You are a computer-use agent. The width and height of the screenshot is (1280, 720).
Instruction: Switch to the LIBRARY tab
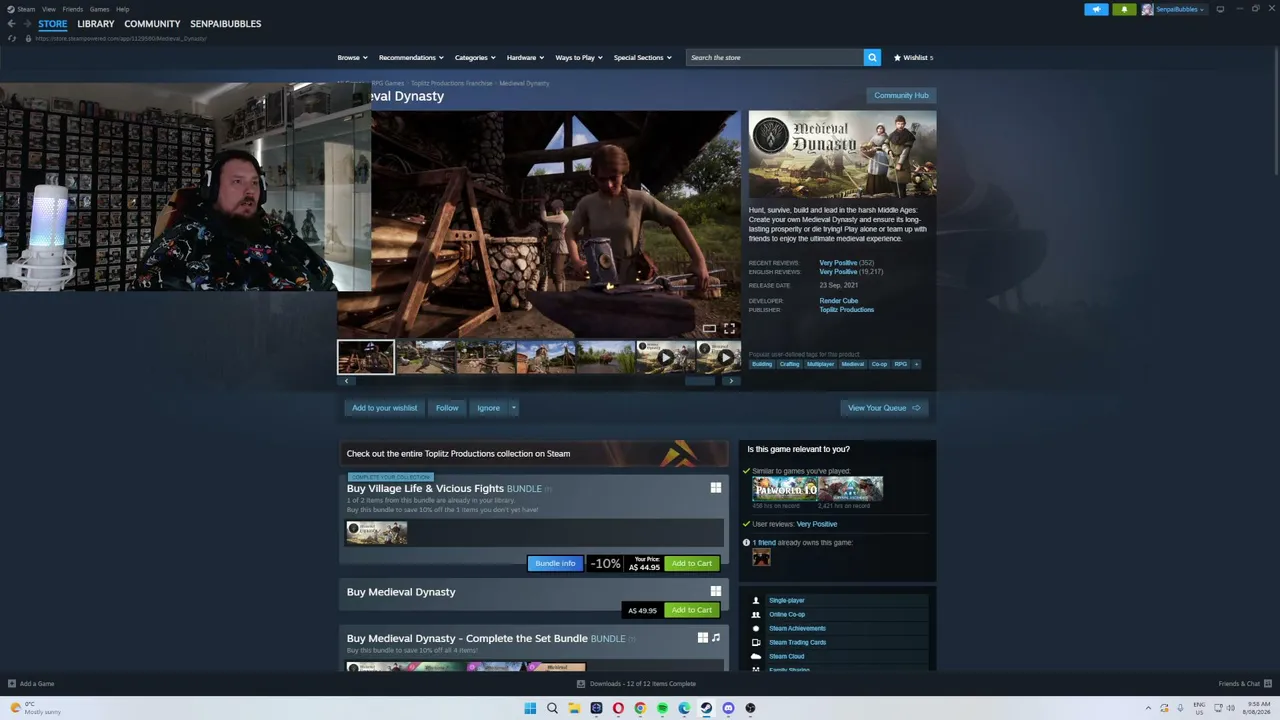tap(96, 24)
